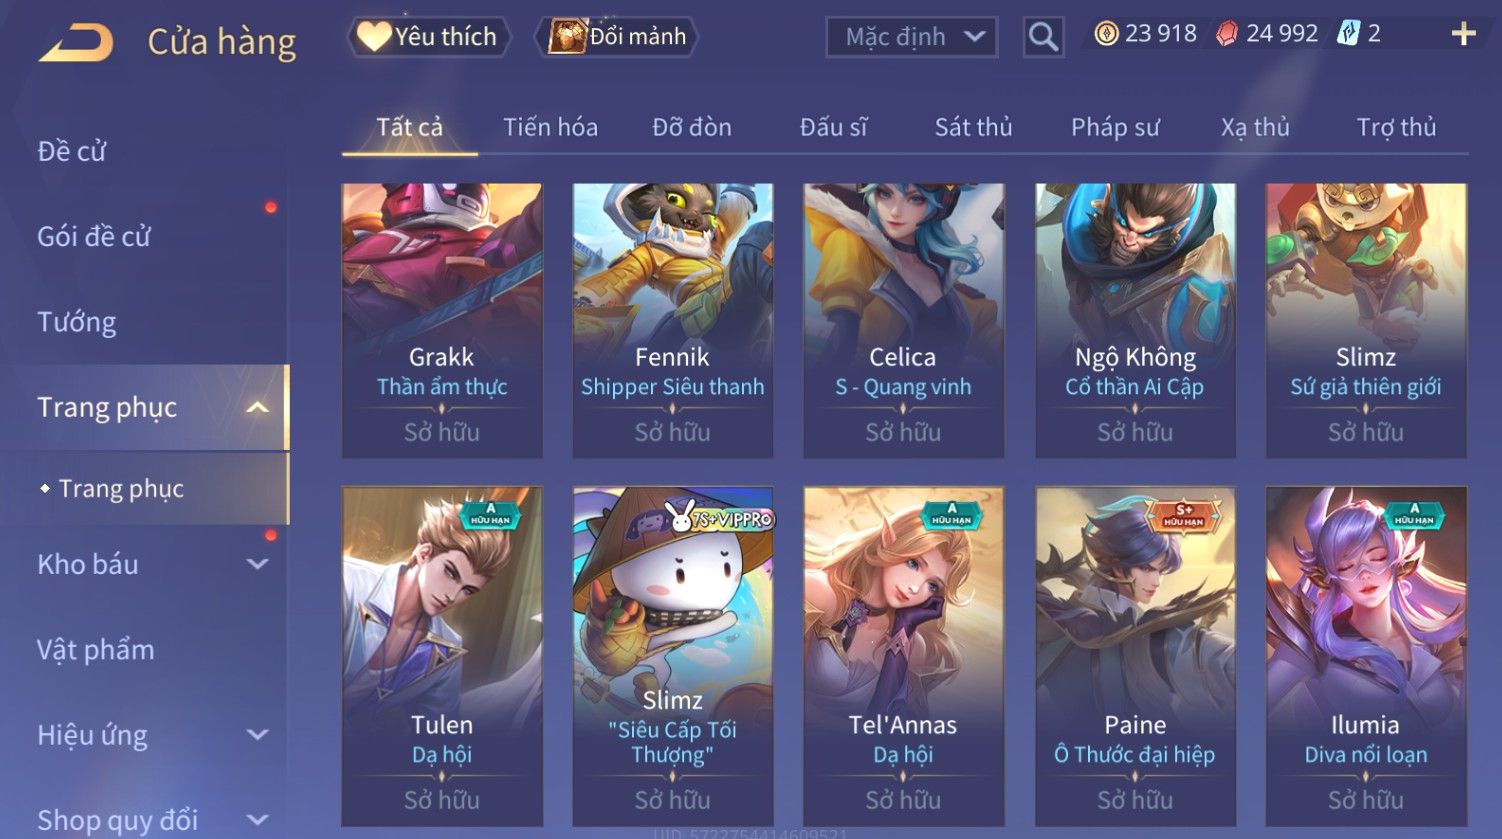The height and width of the screenshot is (839, 1502).
Task: Open Tướng in the sidebar
Action: (77, 322)
